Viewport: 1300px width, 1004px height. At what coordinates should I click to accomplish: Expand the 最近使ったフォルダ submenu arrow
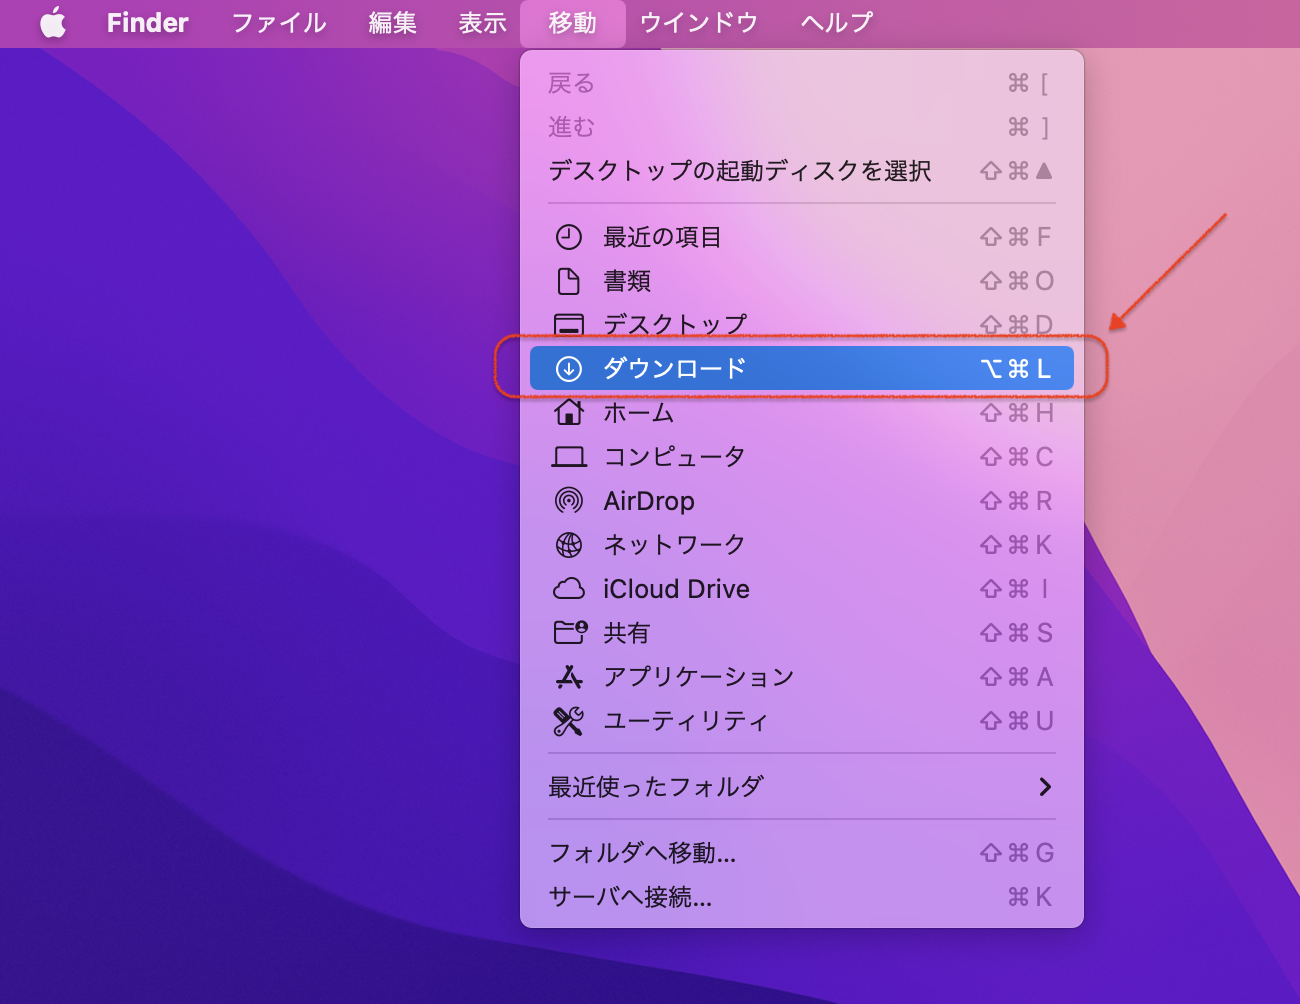click(1045, 787)
